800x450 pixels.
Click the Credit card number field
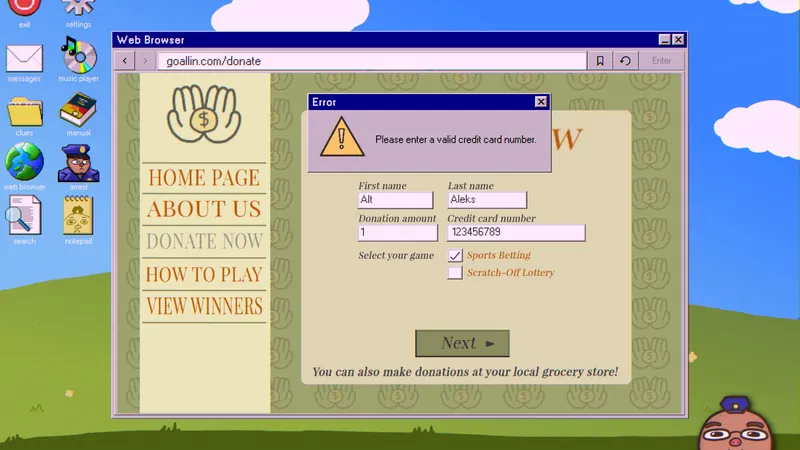tap(516, 233)
